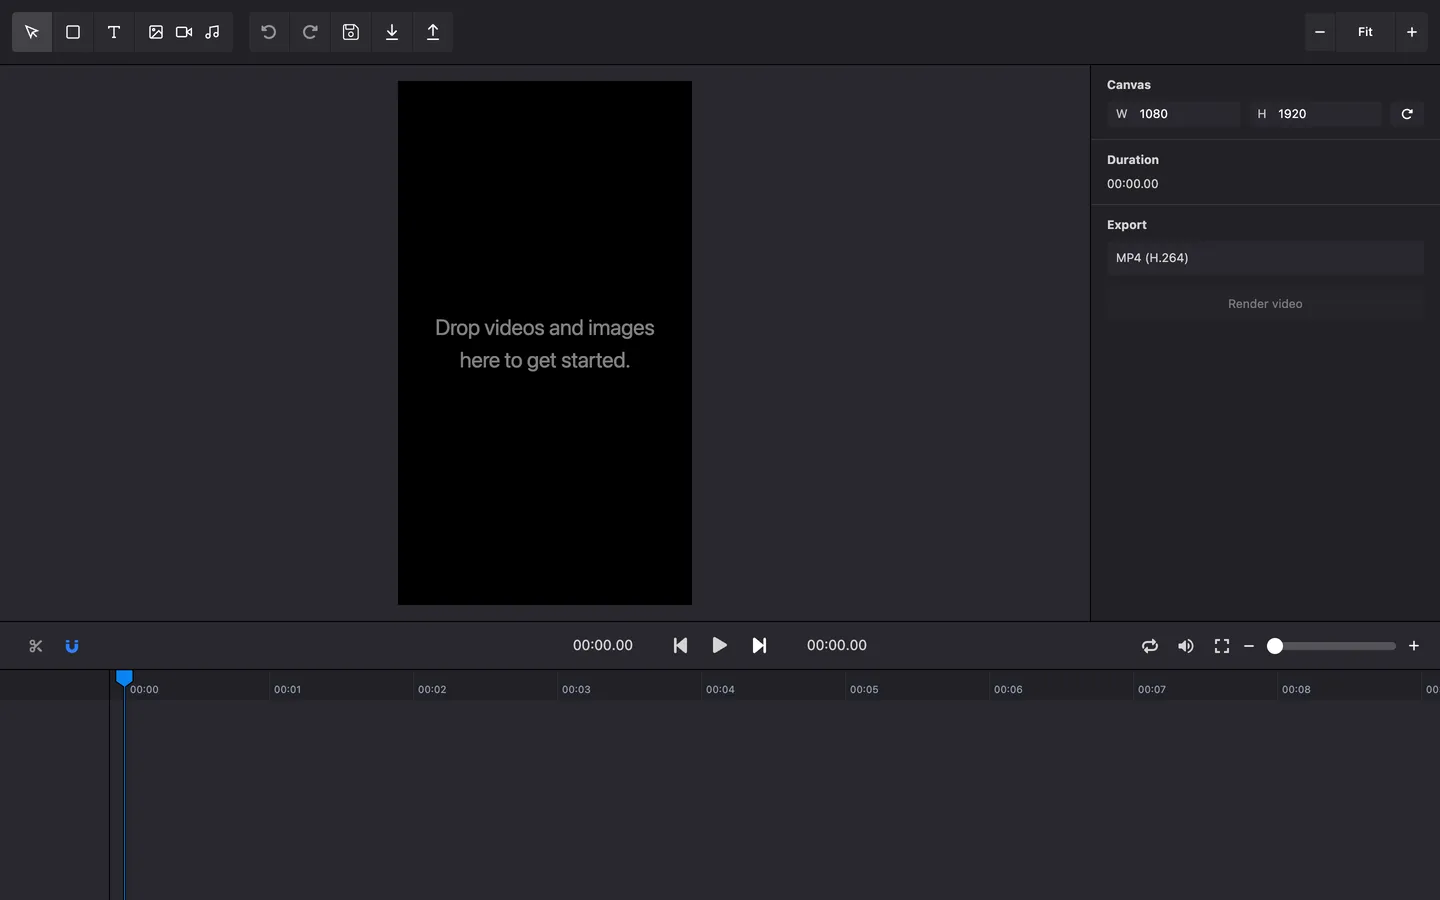The height and width of the screenshot is (900, 1440).
Task: Swap canvas dimensions with rotate icon
Action: [1407, 114]
